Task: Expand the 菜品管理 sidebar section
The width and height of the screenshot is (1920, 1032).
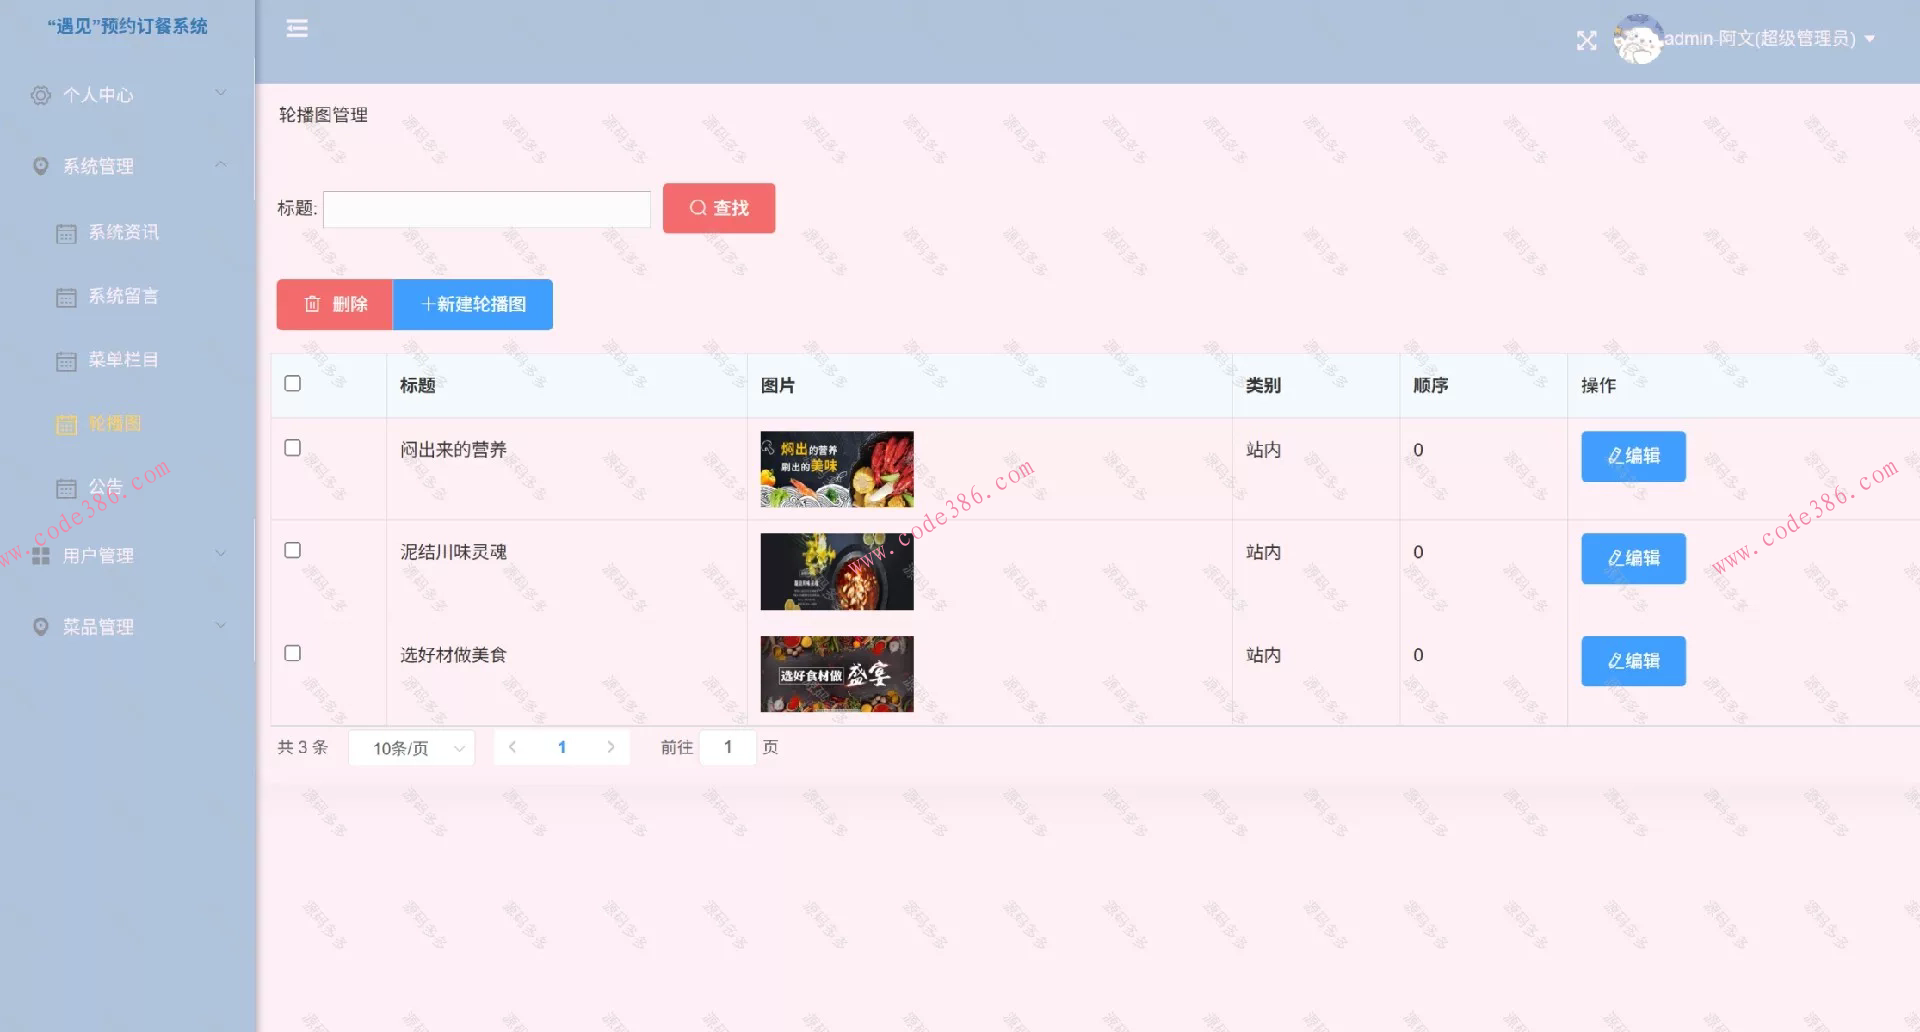Action: 98,627
